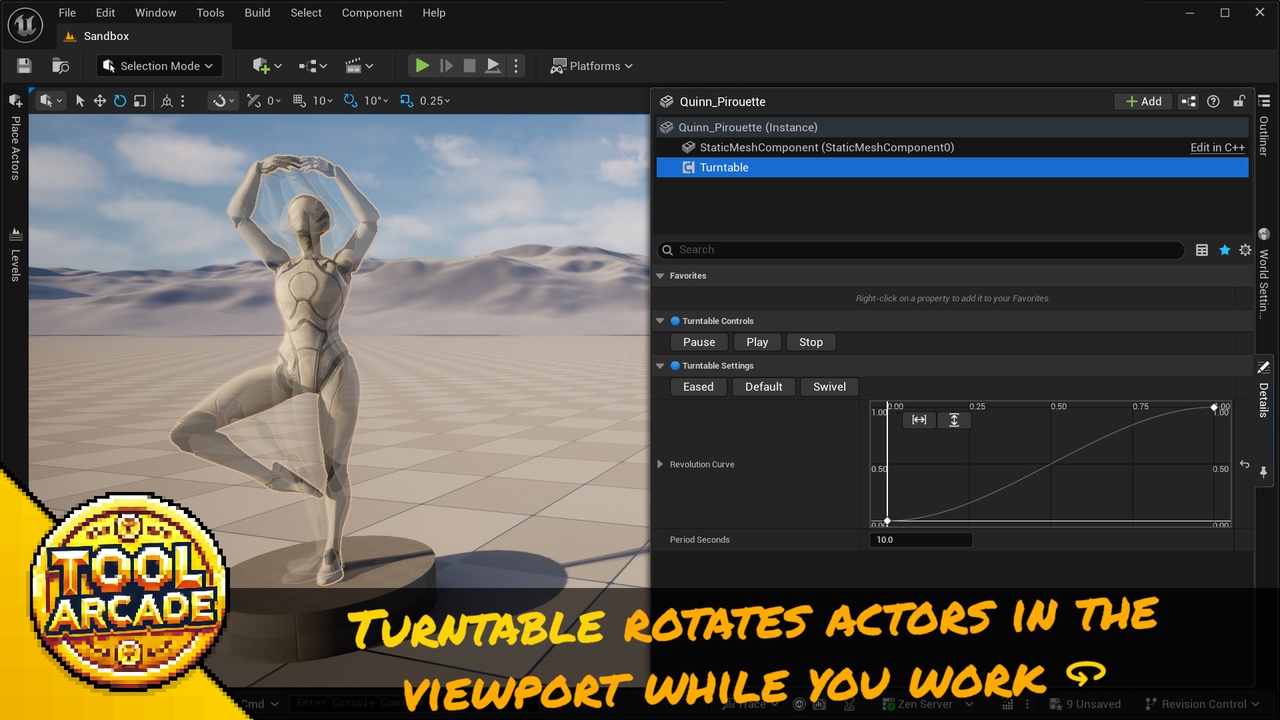Open the Build menu
The image size is (1280, 720).
click(x=257, y=13)
